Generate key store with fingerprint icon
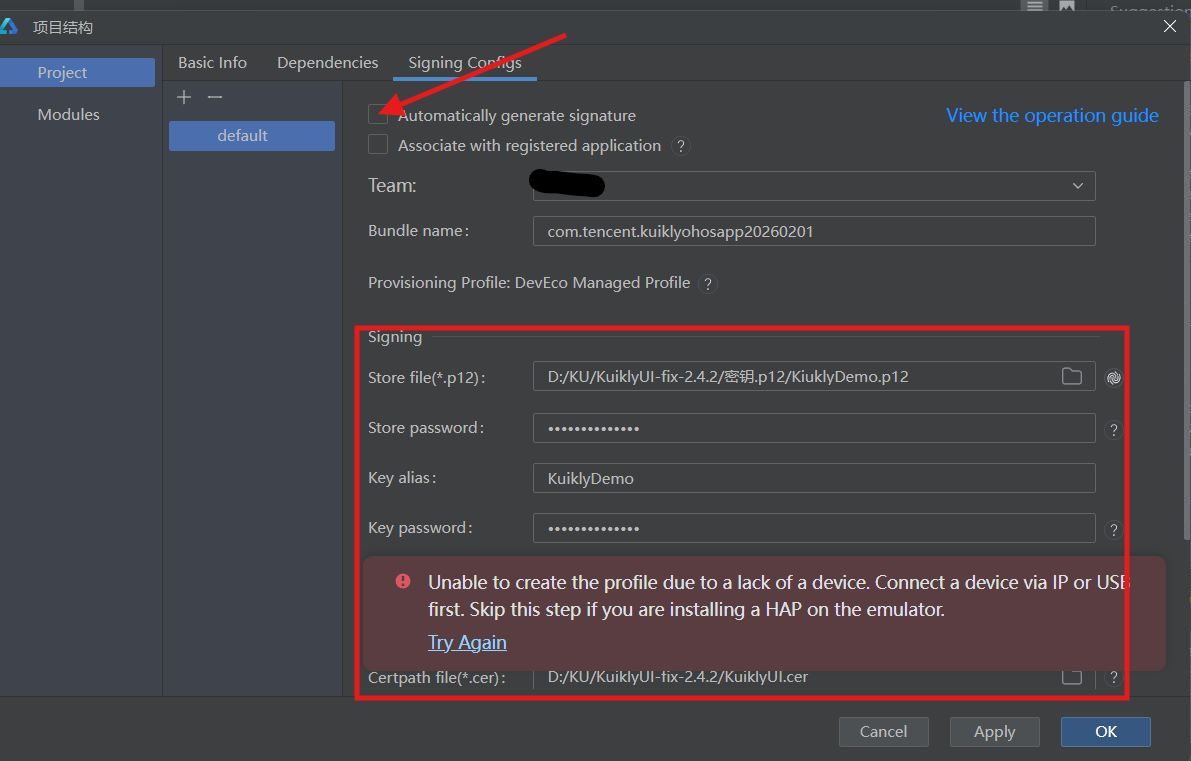Screen dimensions: 1191x761 (1114, 377)
